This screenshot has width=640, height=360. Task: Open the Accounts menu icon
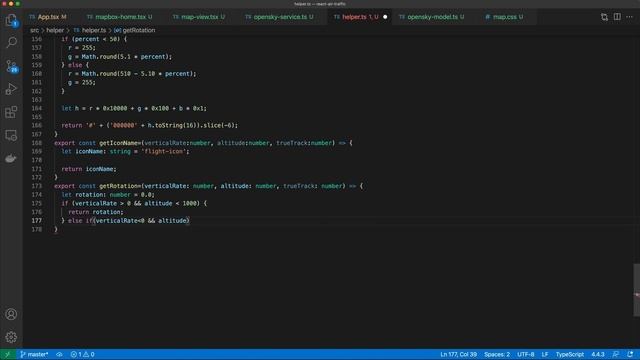click(11, 314)
